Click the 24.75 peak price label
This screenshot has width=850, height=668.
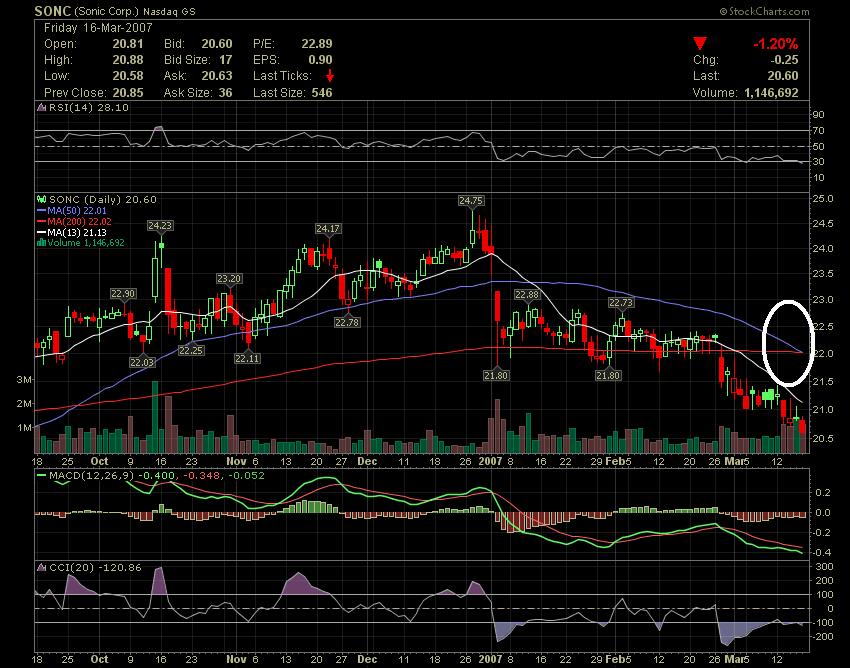[x=471, y=201]
